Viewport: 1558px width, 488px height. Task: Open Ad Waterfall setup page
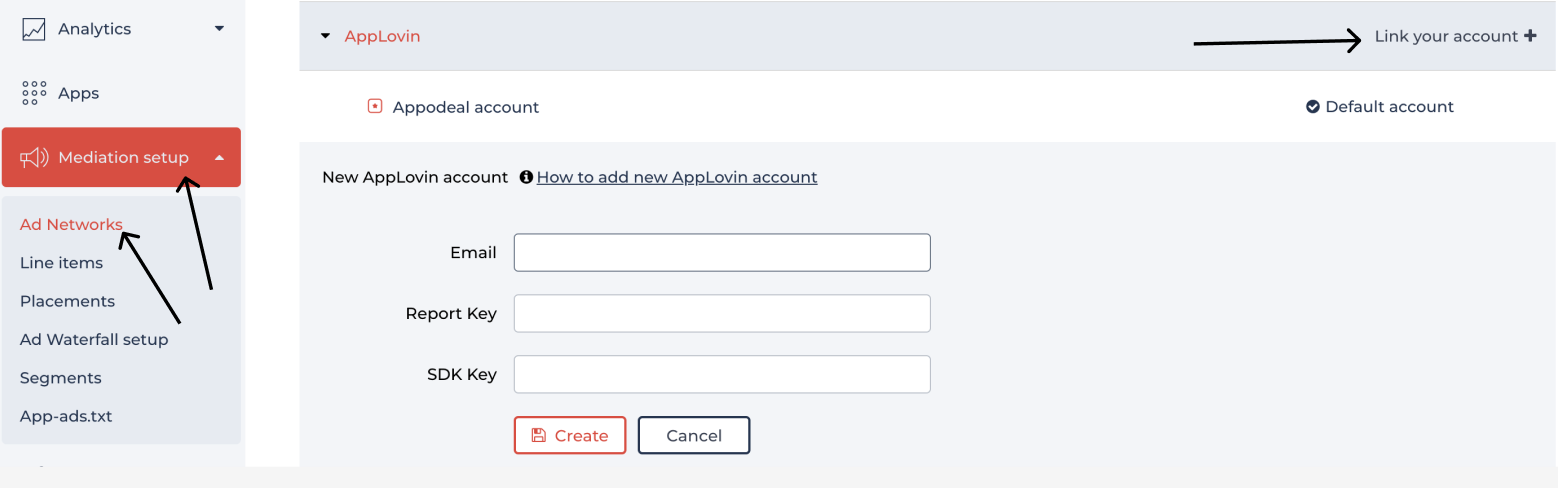[x=94, y=339]
